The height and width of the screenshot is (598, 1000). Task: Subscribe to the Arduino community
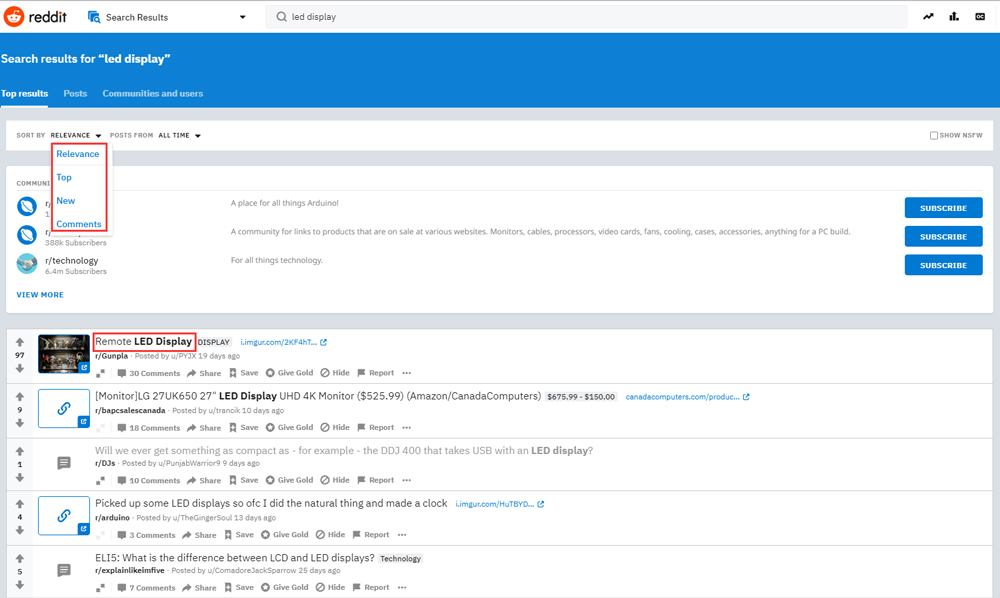coord(943,208)
